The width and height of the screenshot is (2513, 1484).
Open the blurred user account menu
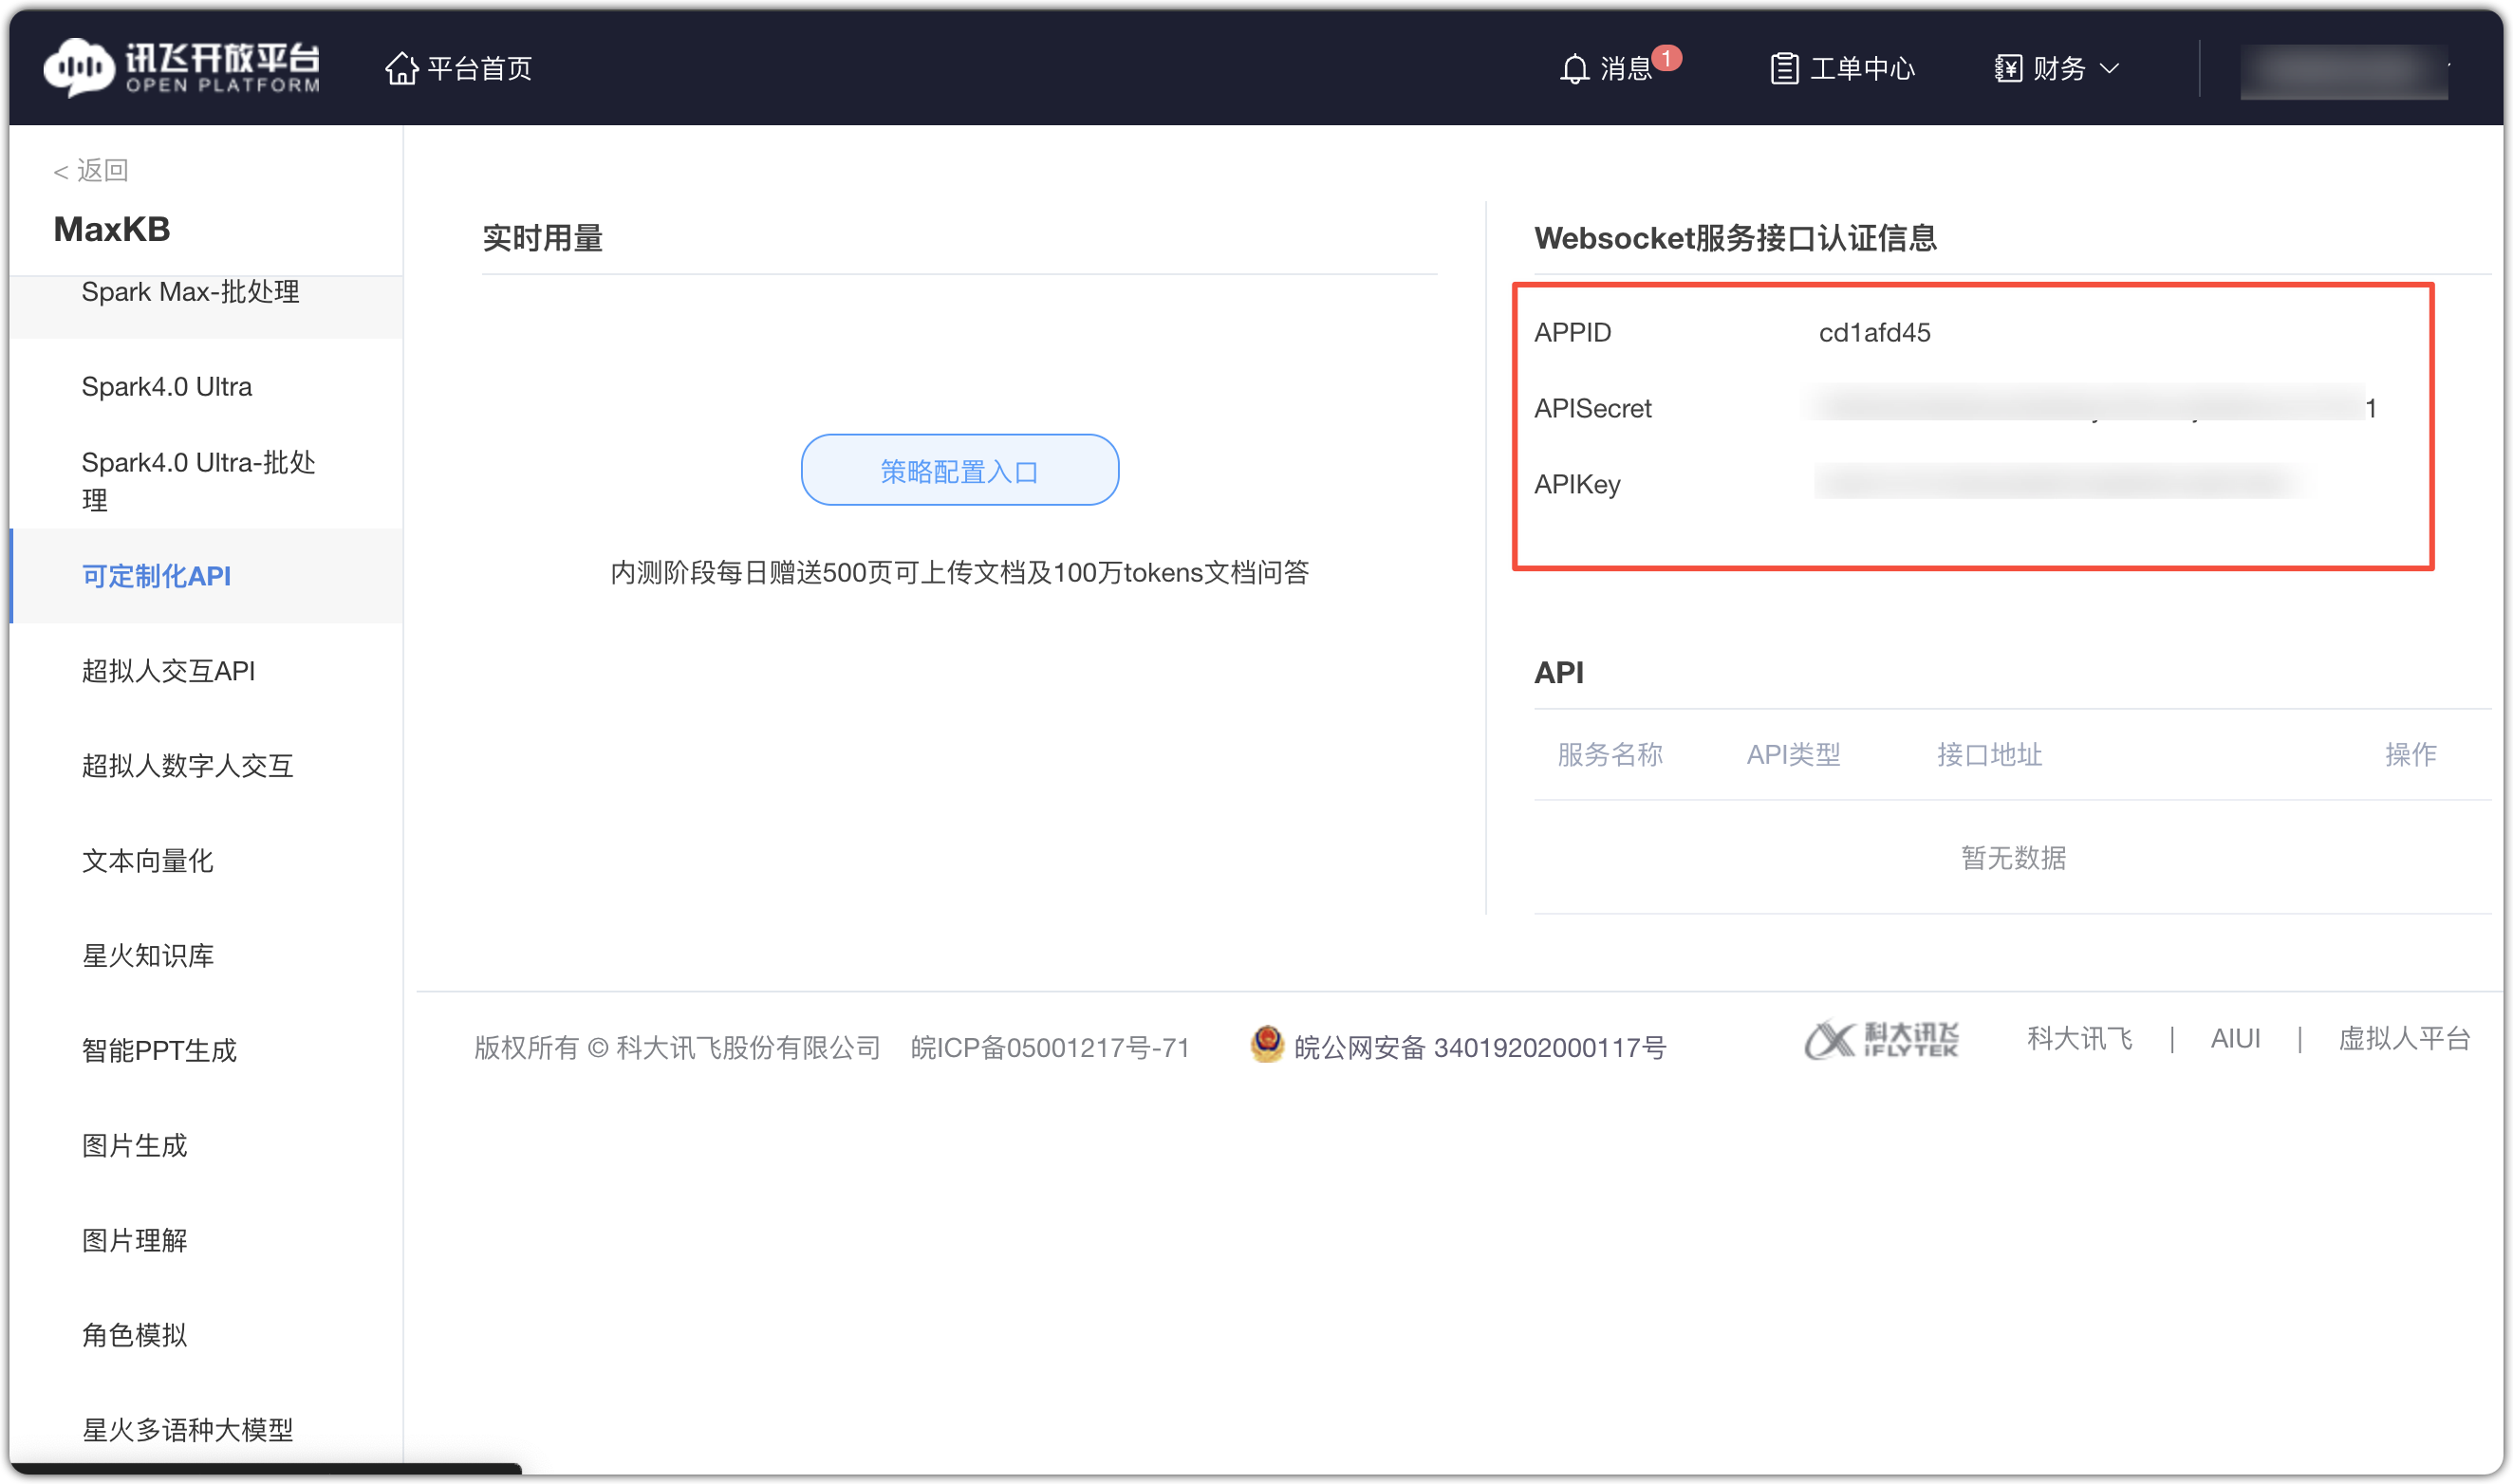click(2343, 71)
